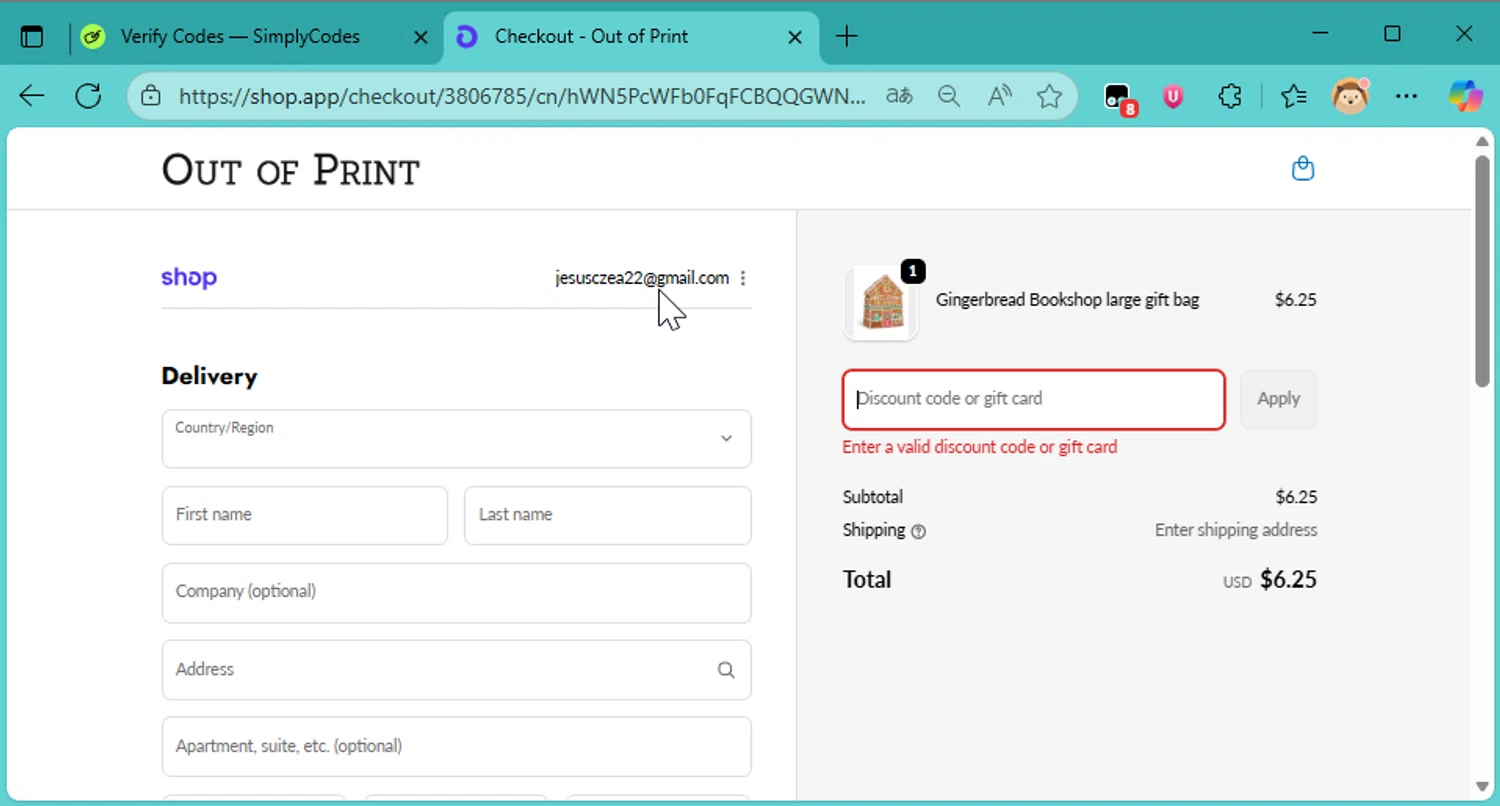Click the Delivery heading

coord(209,376)
